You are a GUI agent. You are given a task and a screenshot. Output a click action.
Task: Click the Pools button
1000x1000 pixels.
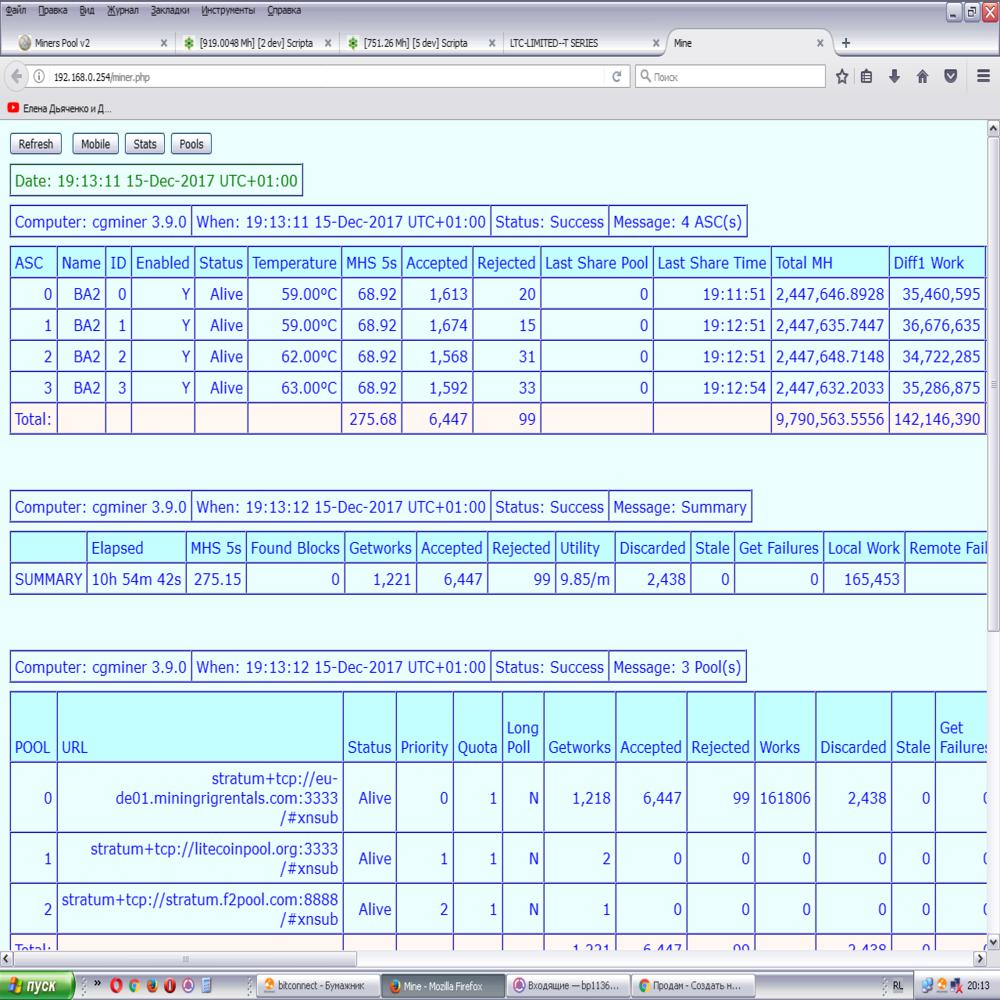[x=191, y=144]
